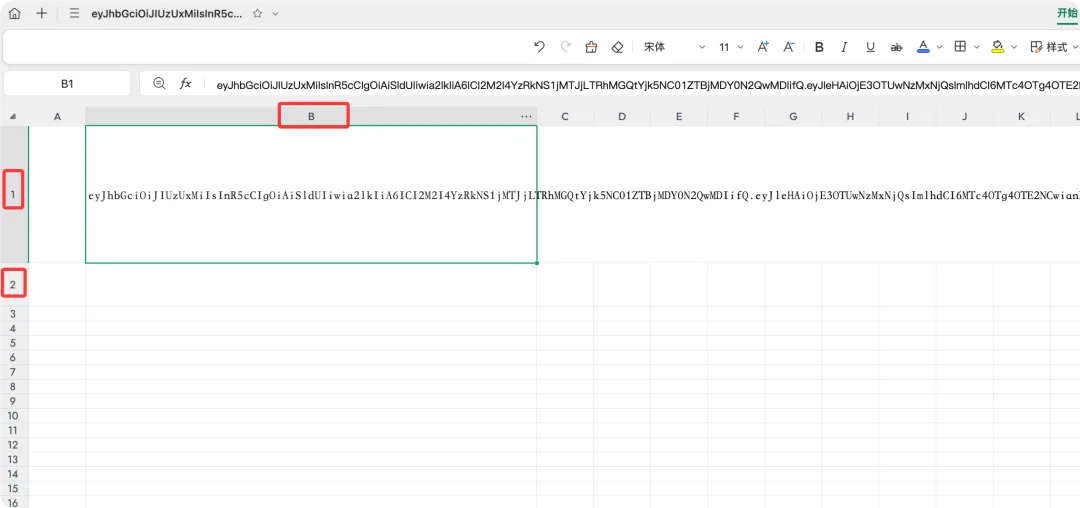
Task: Select column K header
Action: tap(1021, 117)
